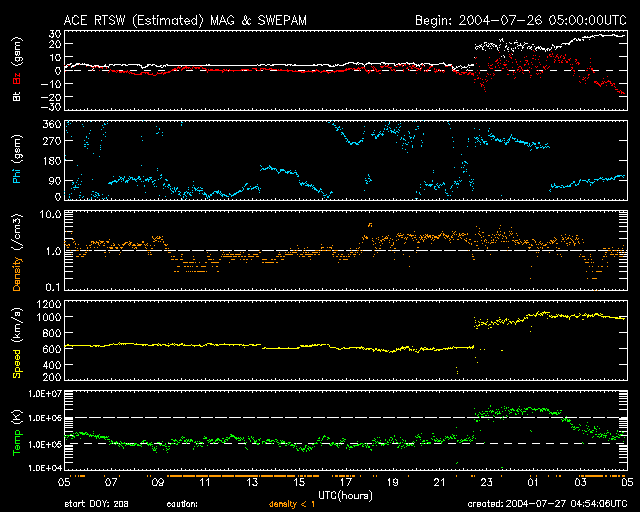Click the '1.0E+07' tick on Temp axis

coord(45,394)
